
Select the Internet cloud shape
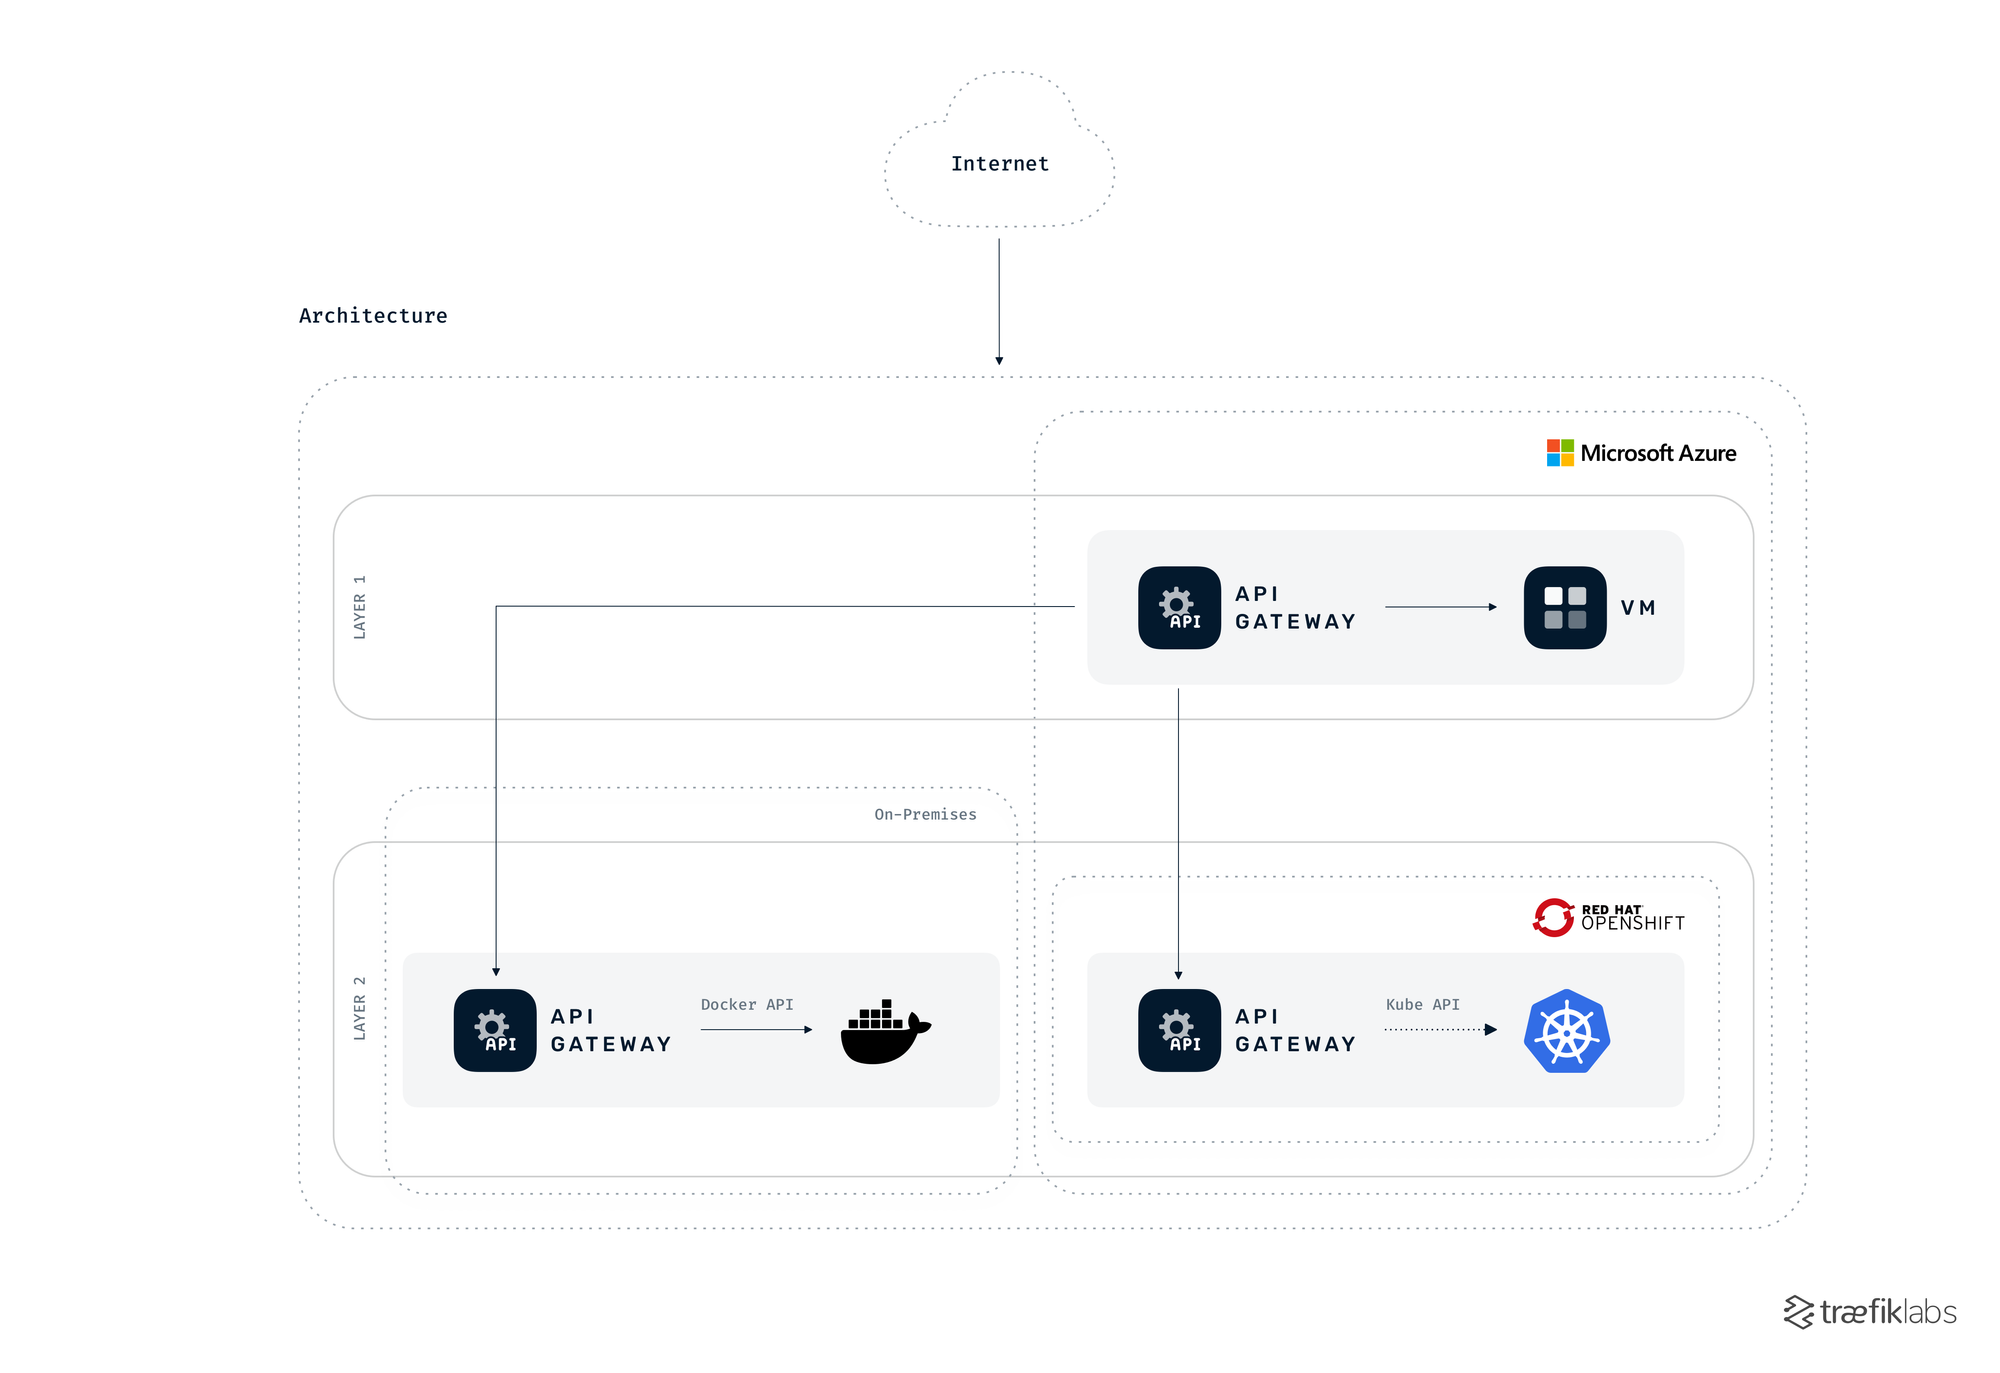[x=999, y=160]
